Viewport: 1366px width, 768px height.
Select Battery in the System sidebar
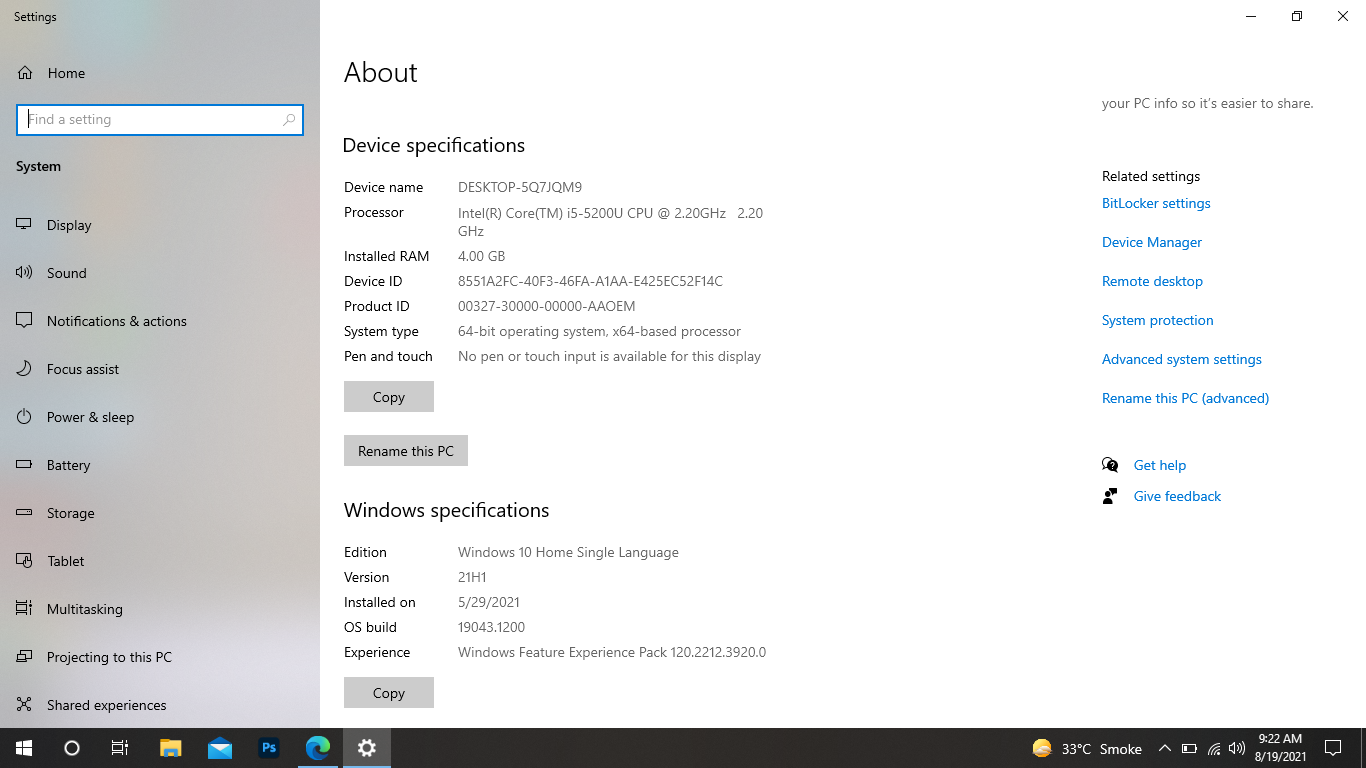[70, 464]
